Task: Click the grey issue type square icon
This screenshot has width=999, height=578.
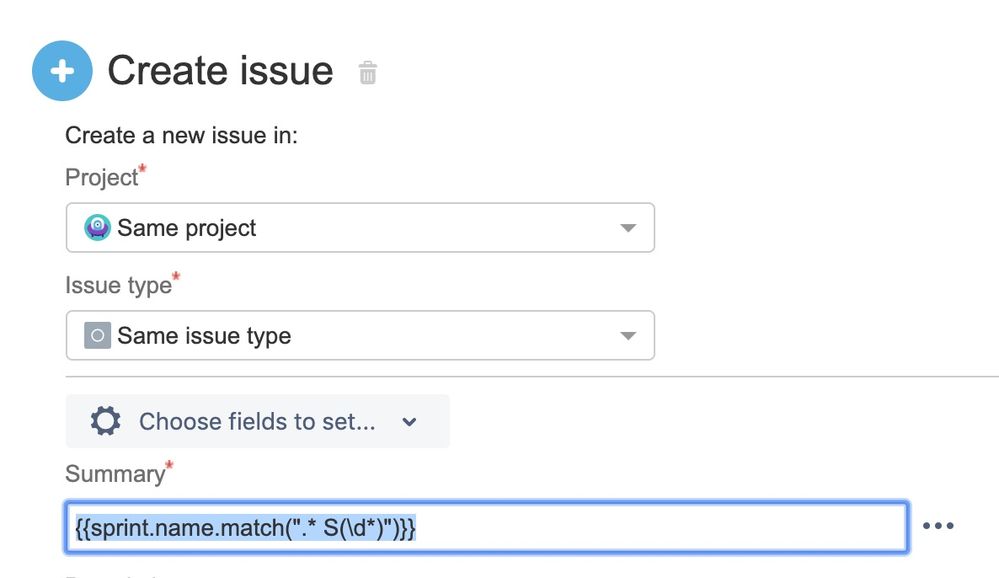Action: (x=97, y=335)
